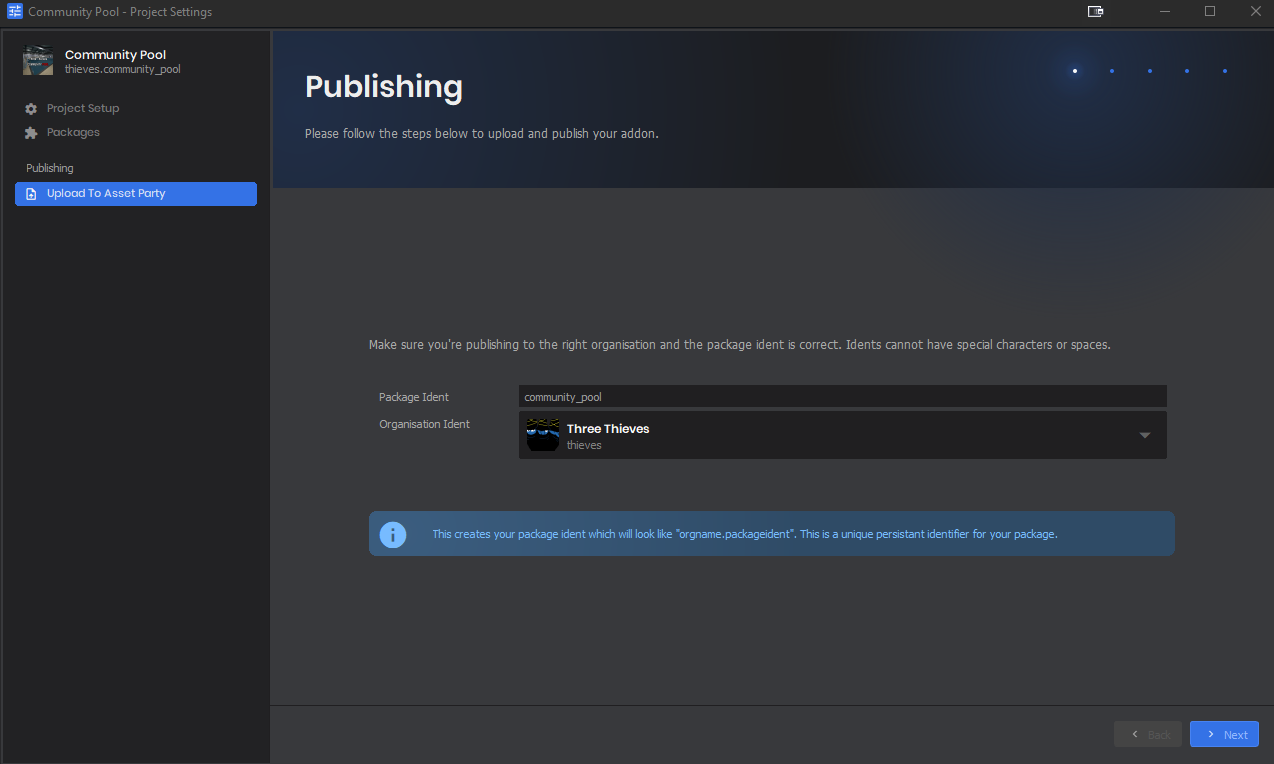Select the second step indicator dot

pos(1112,71)
